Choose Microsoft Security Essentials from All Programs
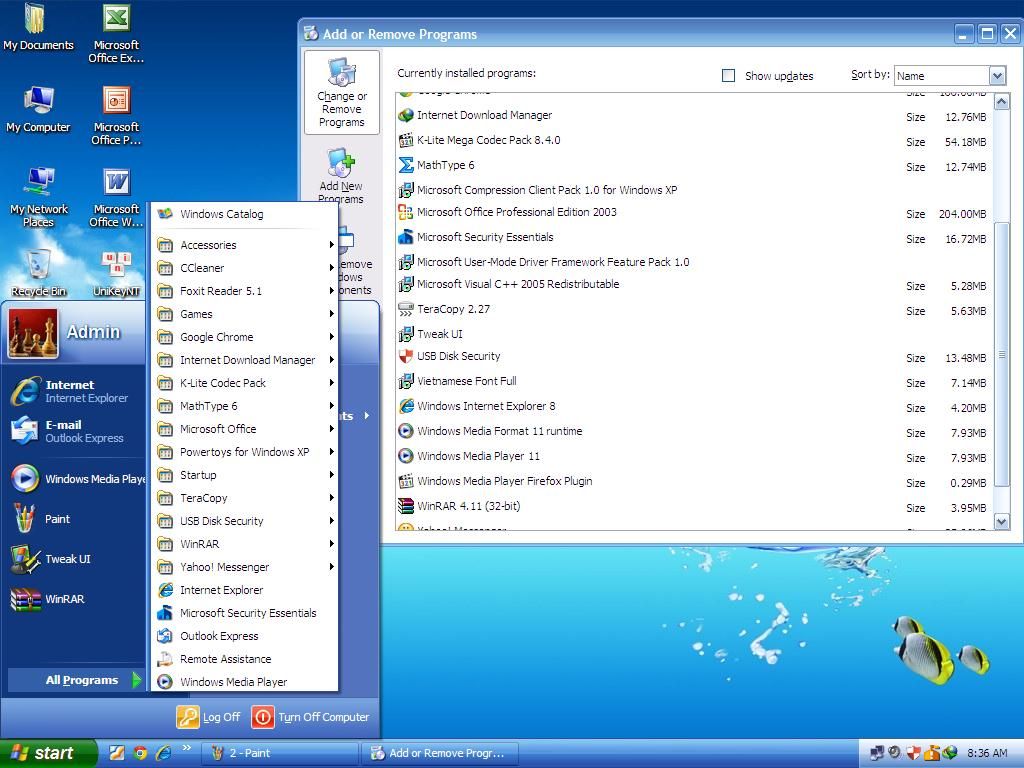 245,613
